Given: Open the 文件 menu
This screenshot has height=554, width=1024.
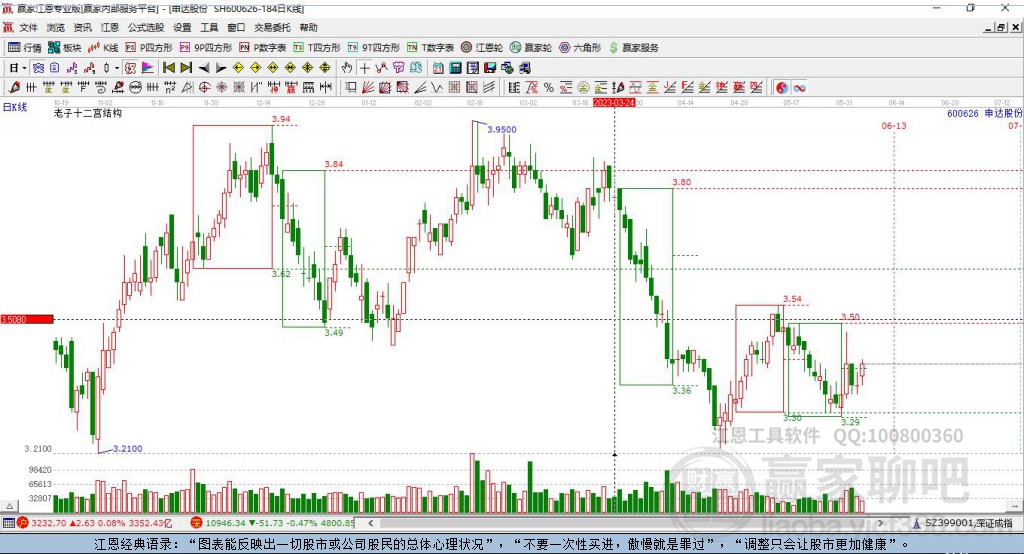Looking at the screenshot, I should coord(28,27).
